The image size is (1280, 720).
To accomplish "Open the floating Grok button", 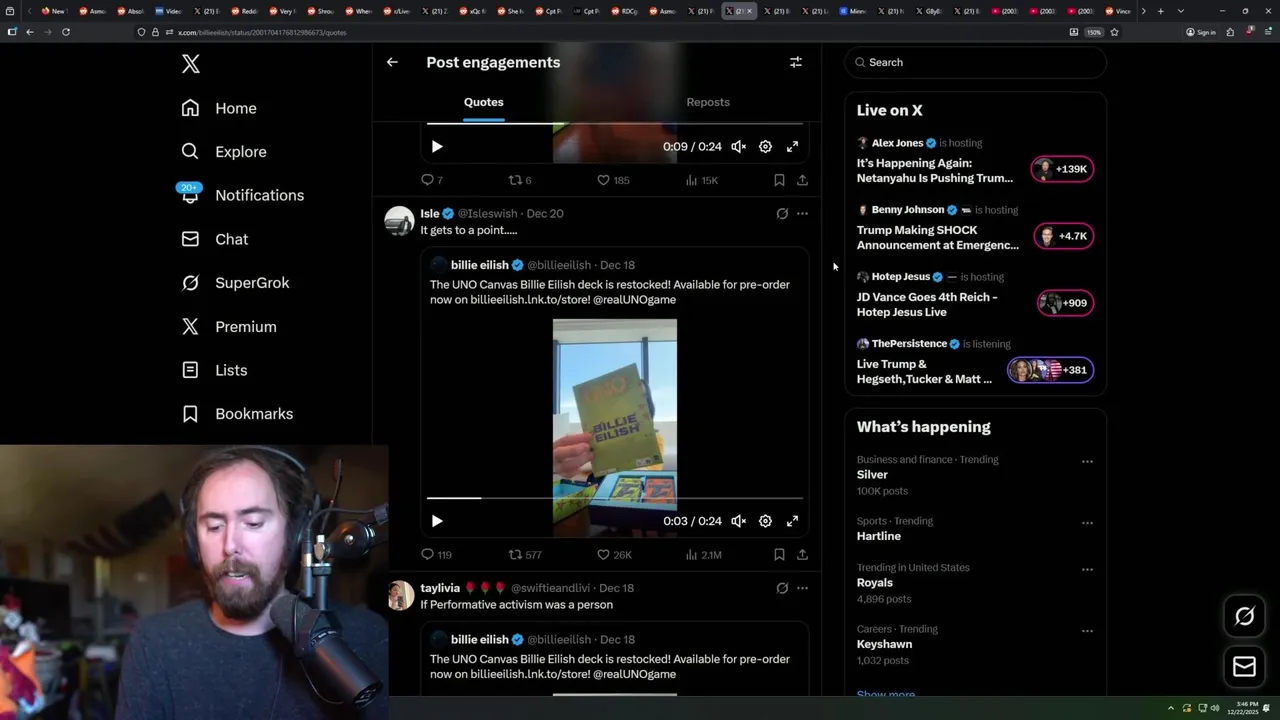I will point(1245,616).
